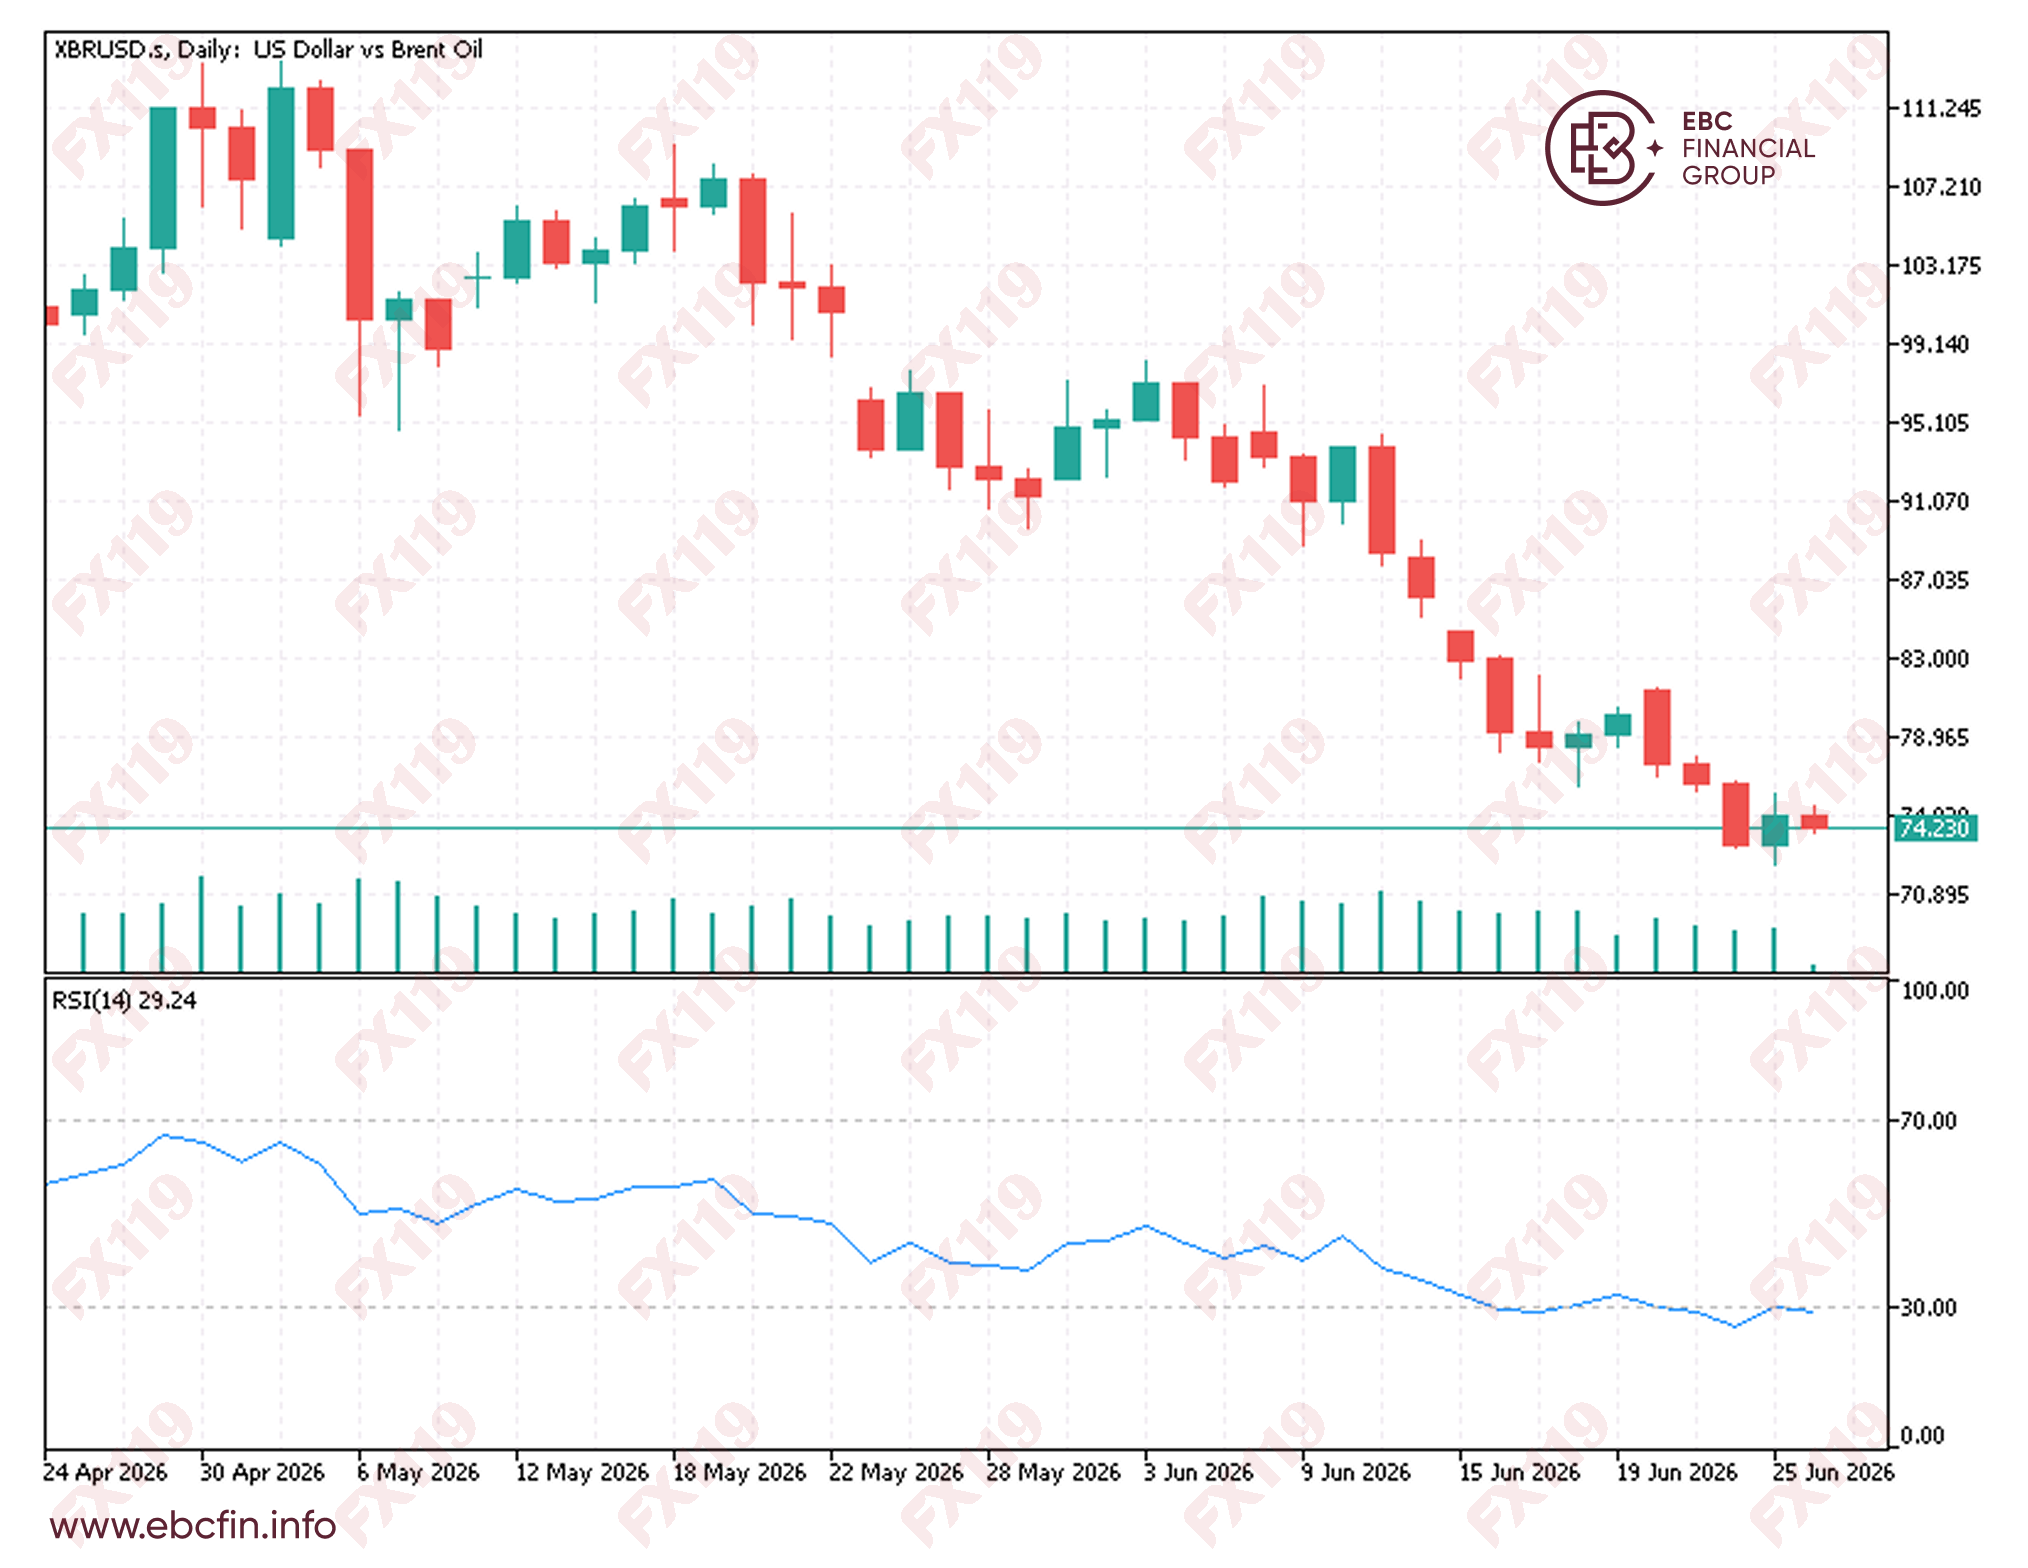Click the 18 May 2026 date label
The image size is (2028, 1568).
tap(739, 1472)
